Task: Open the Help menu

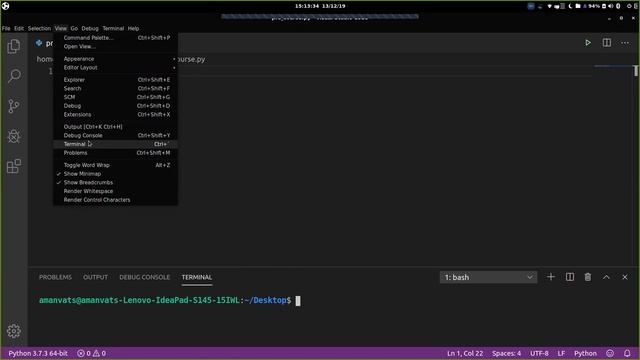Action: point(133,29)
